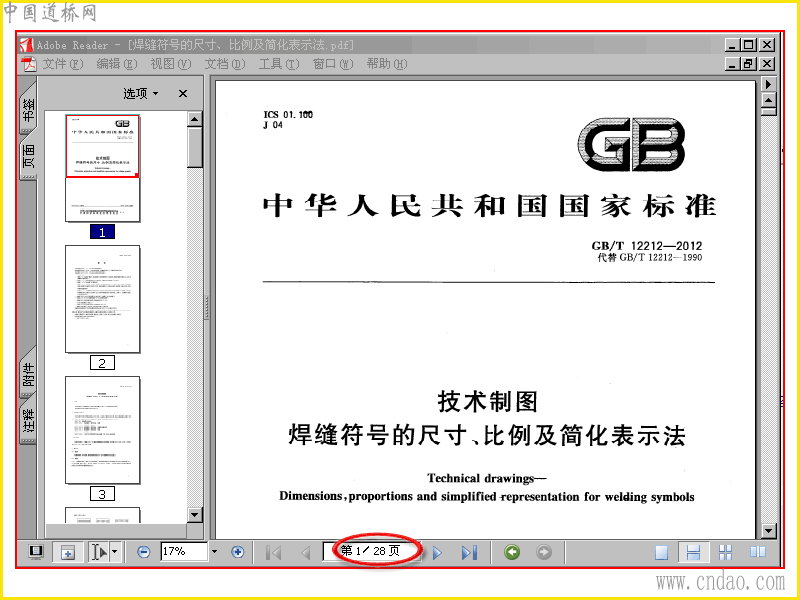The height and width of the screenshot is (600, 800).
Task: Select the page 2 thumbnail
Action: click(x=103, y=299)
